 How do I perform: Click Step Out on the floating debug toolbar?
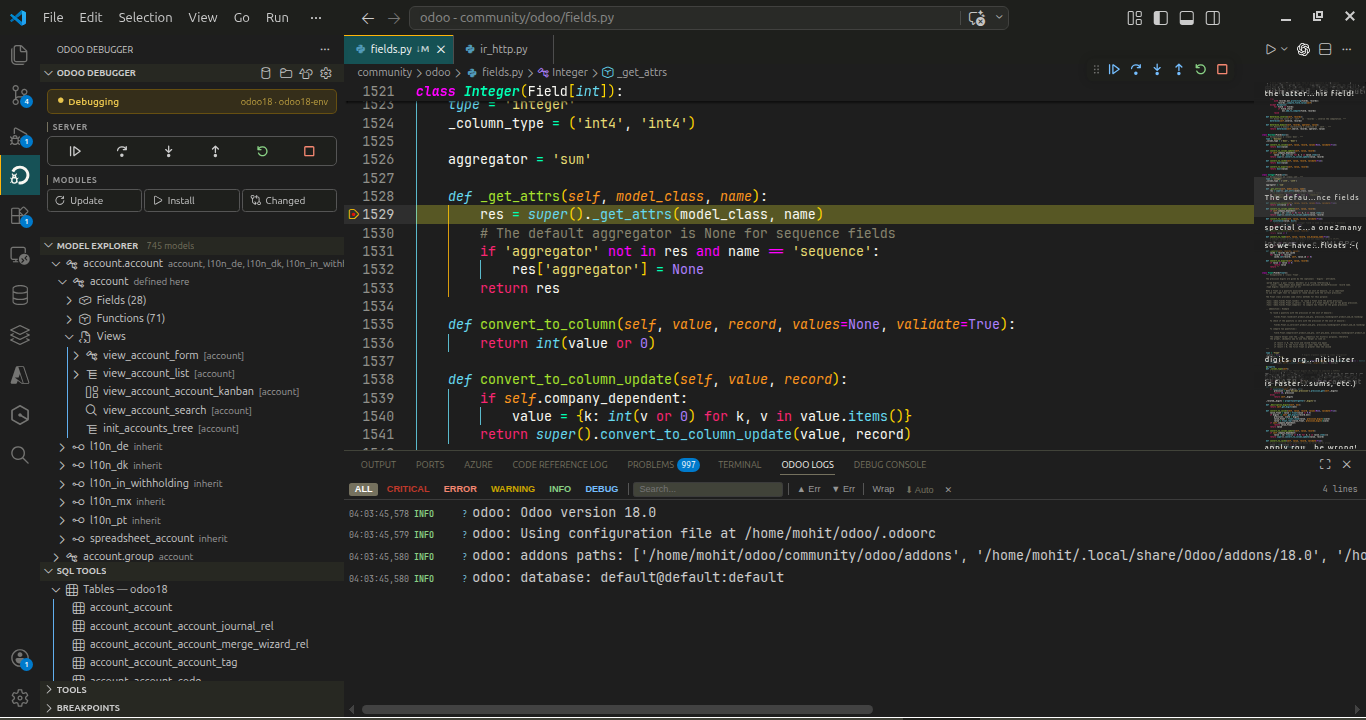click(1179, 69)
